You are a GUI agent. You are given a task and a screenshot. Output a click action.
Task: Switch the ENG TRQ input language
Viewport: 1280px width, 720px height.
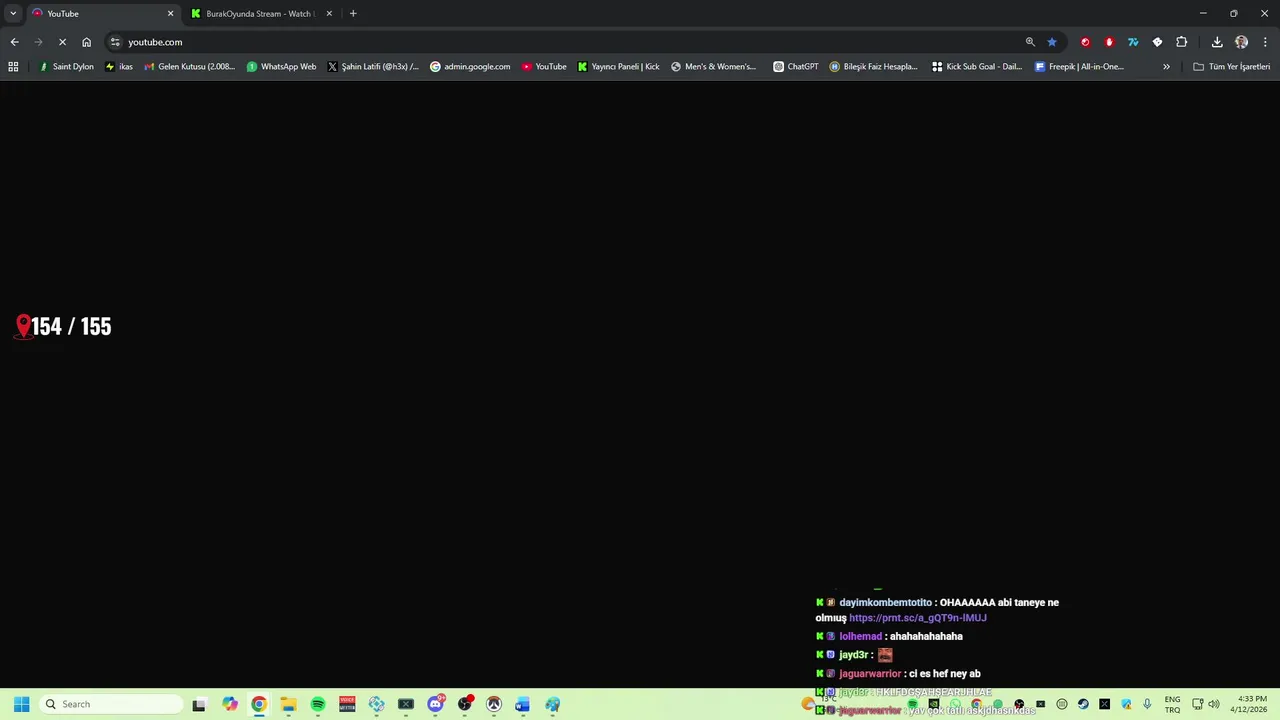1172,704
